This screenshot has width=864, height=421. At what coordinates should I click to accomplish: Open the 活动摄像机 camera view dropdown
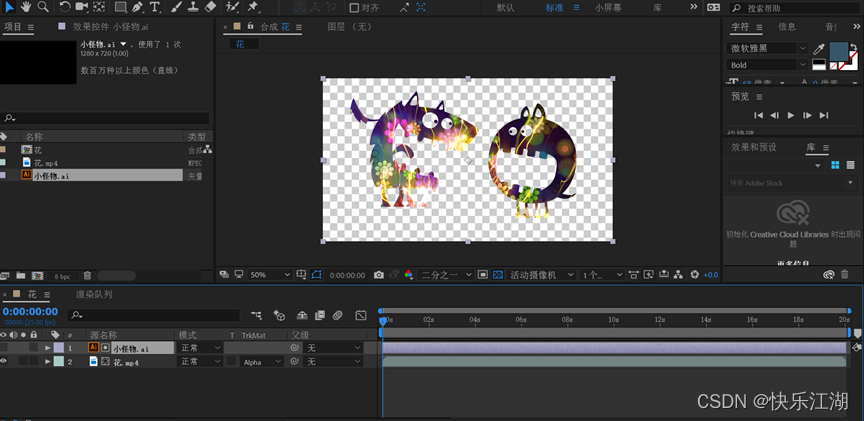coord(541,274)
